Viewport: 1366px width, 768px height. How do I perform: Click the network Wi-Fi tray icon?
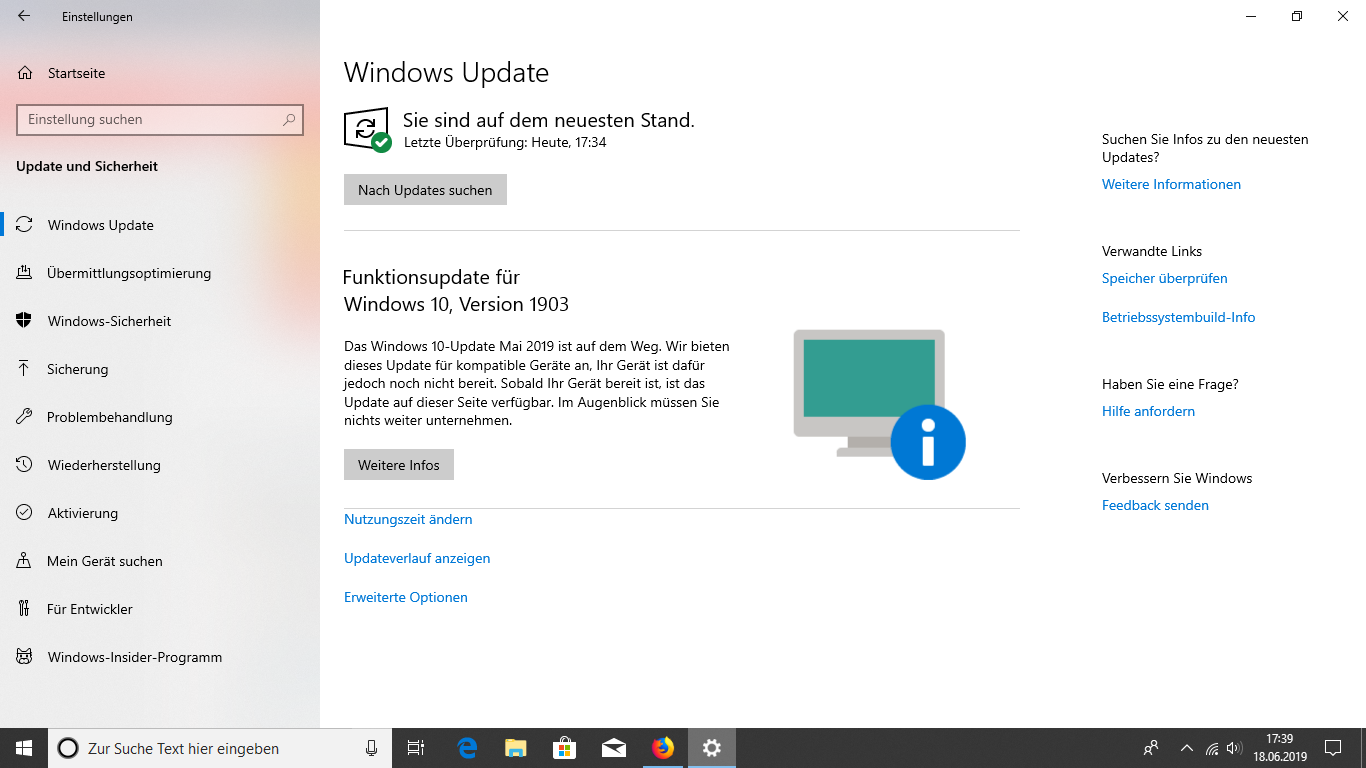pos(1212,748)
